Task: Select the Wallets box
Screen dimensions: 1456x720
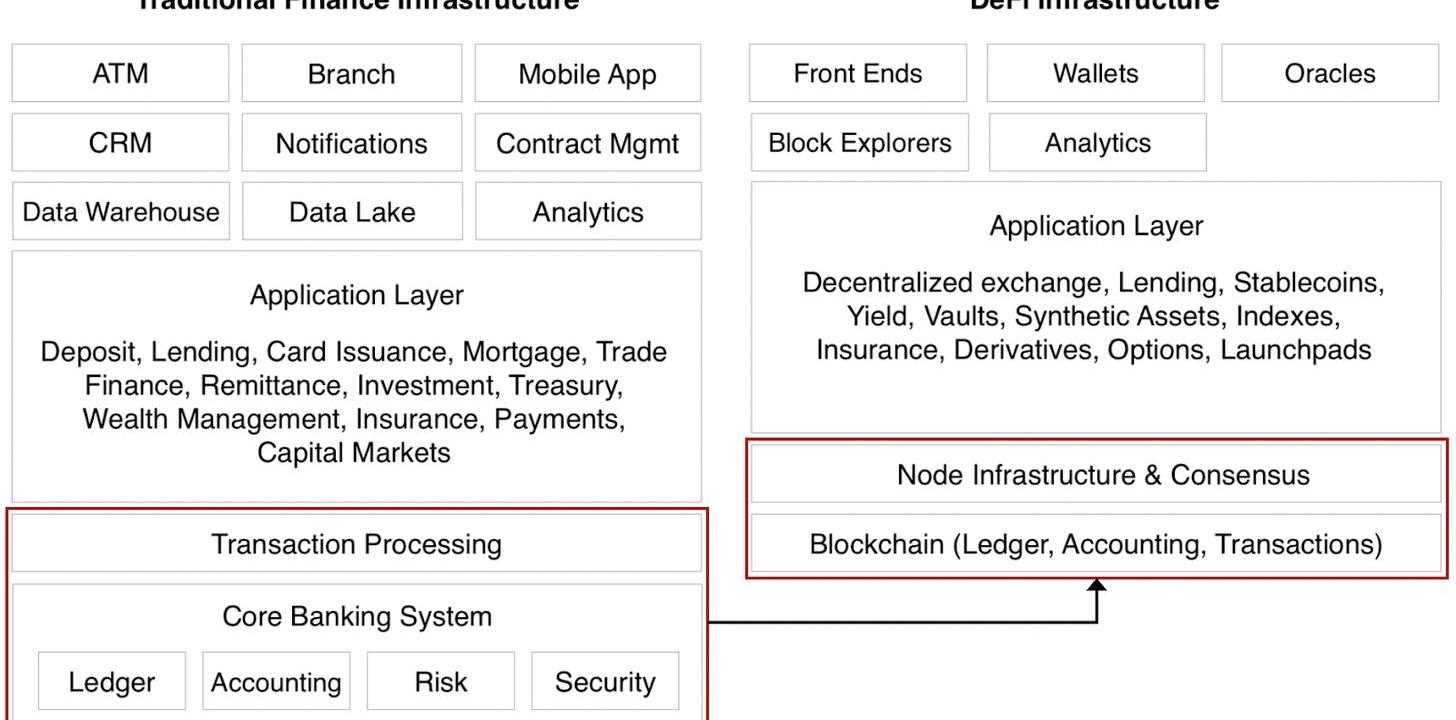Action: tap(1096, 73)
